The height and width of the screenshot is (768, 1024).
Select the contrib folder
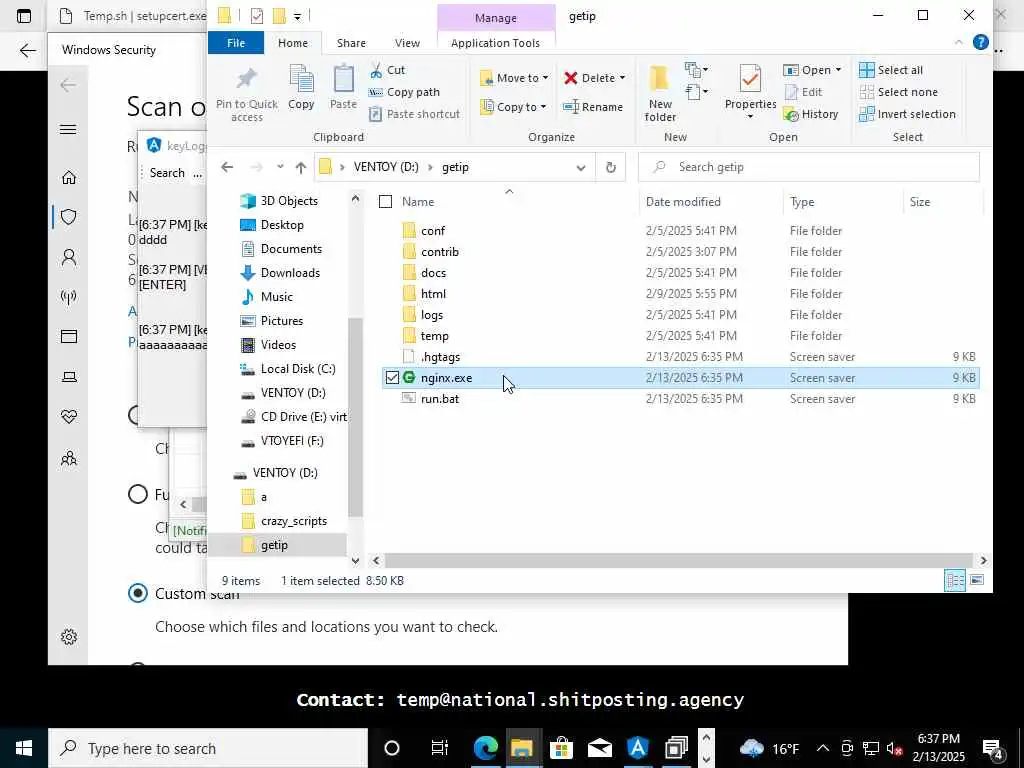[x=440, y=251]
